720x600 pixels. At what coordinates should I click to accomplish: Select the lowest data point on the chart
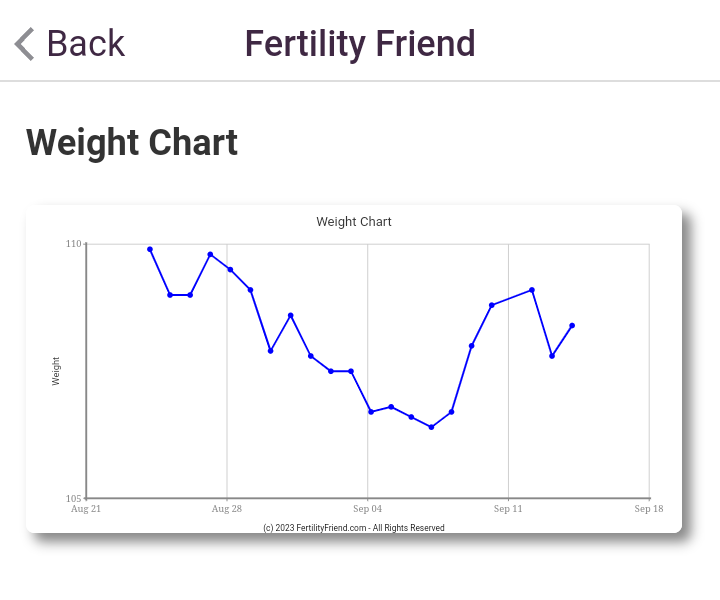431,427
